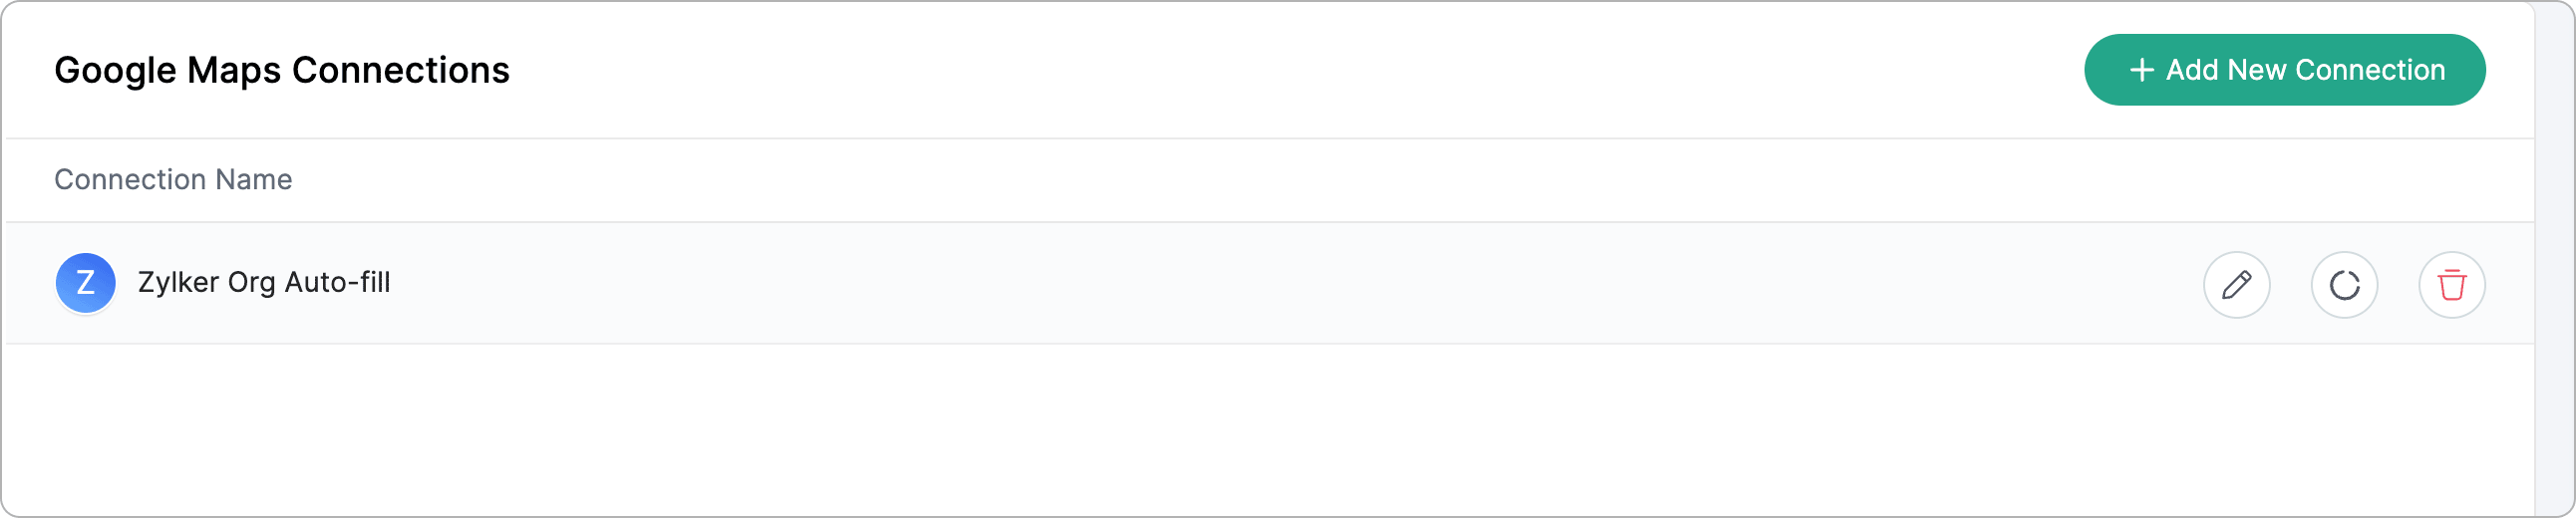
Task: Click the empty area below the connections table
Action: (x=1200, y=430)
